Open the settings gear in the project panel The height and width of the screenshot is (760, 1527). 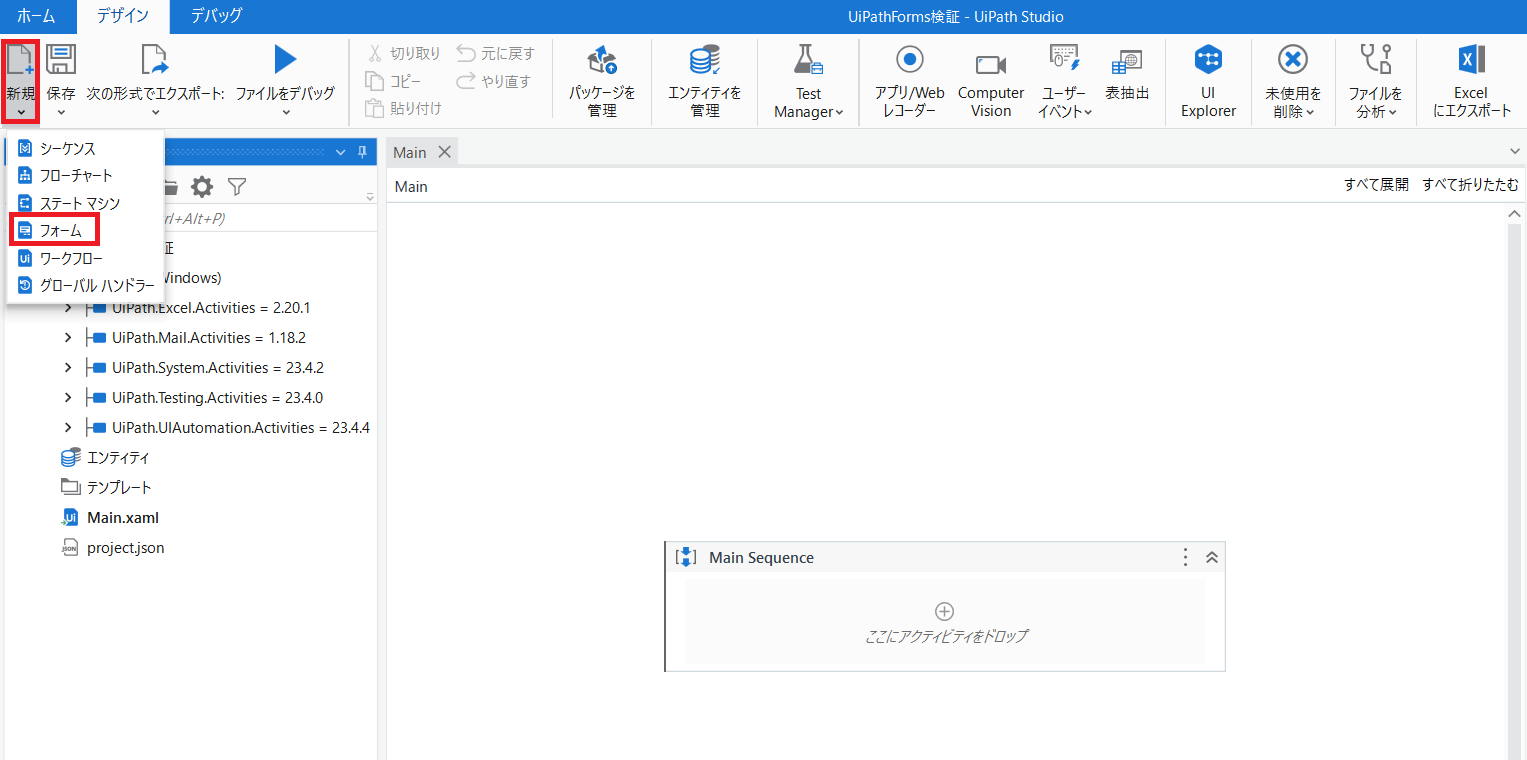(204, 187)
